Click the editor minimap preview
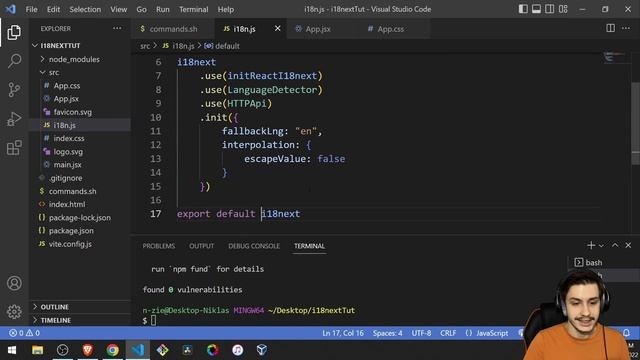 (x=614, y=57)
